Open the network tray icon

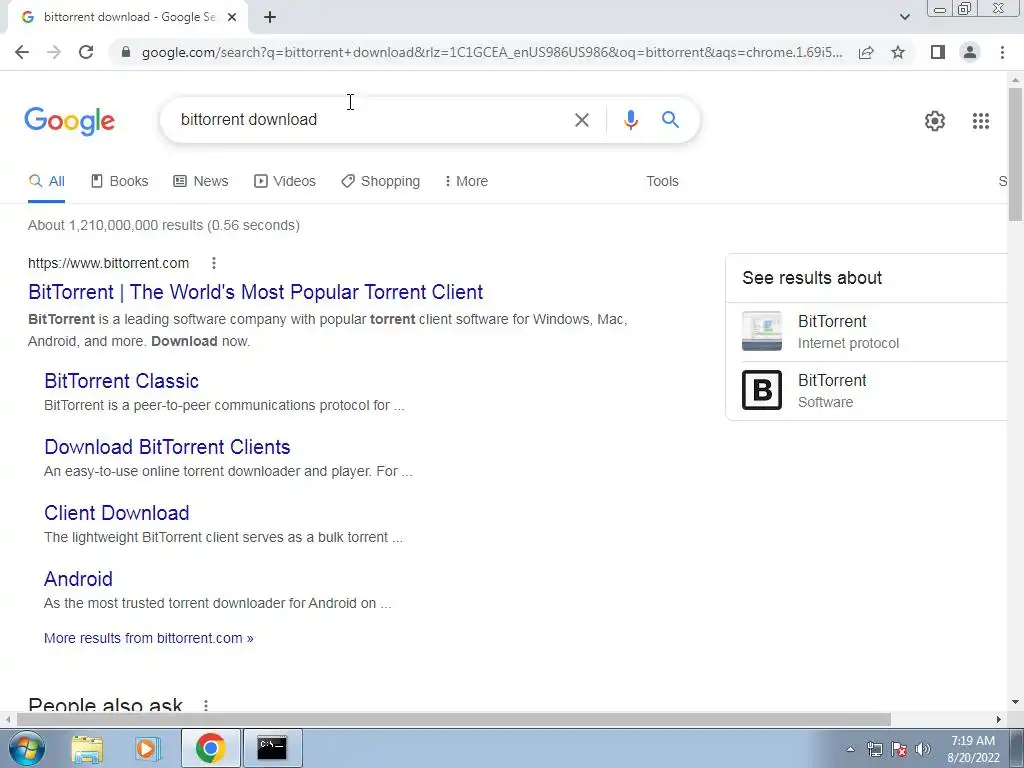pos(874,749)
